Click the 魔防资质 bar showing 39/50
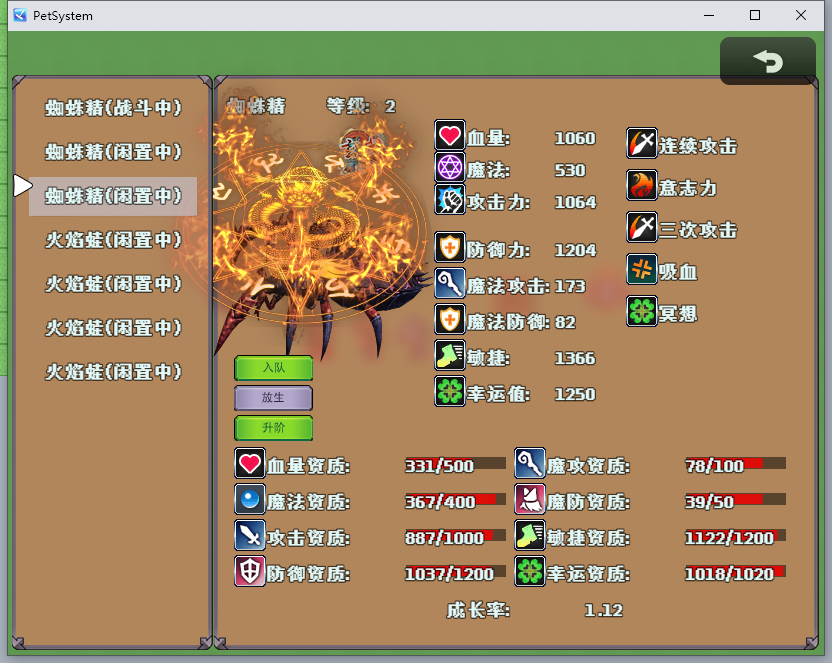This screenshot has width=832, height=663. [735, 501]
